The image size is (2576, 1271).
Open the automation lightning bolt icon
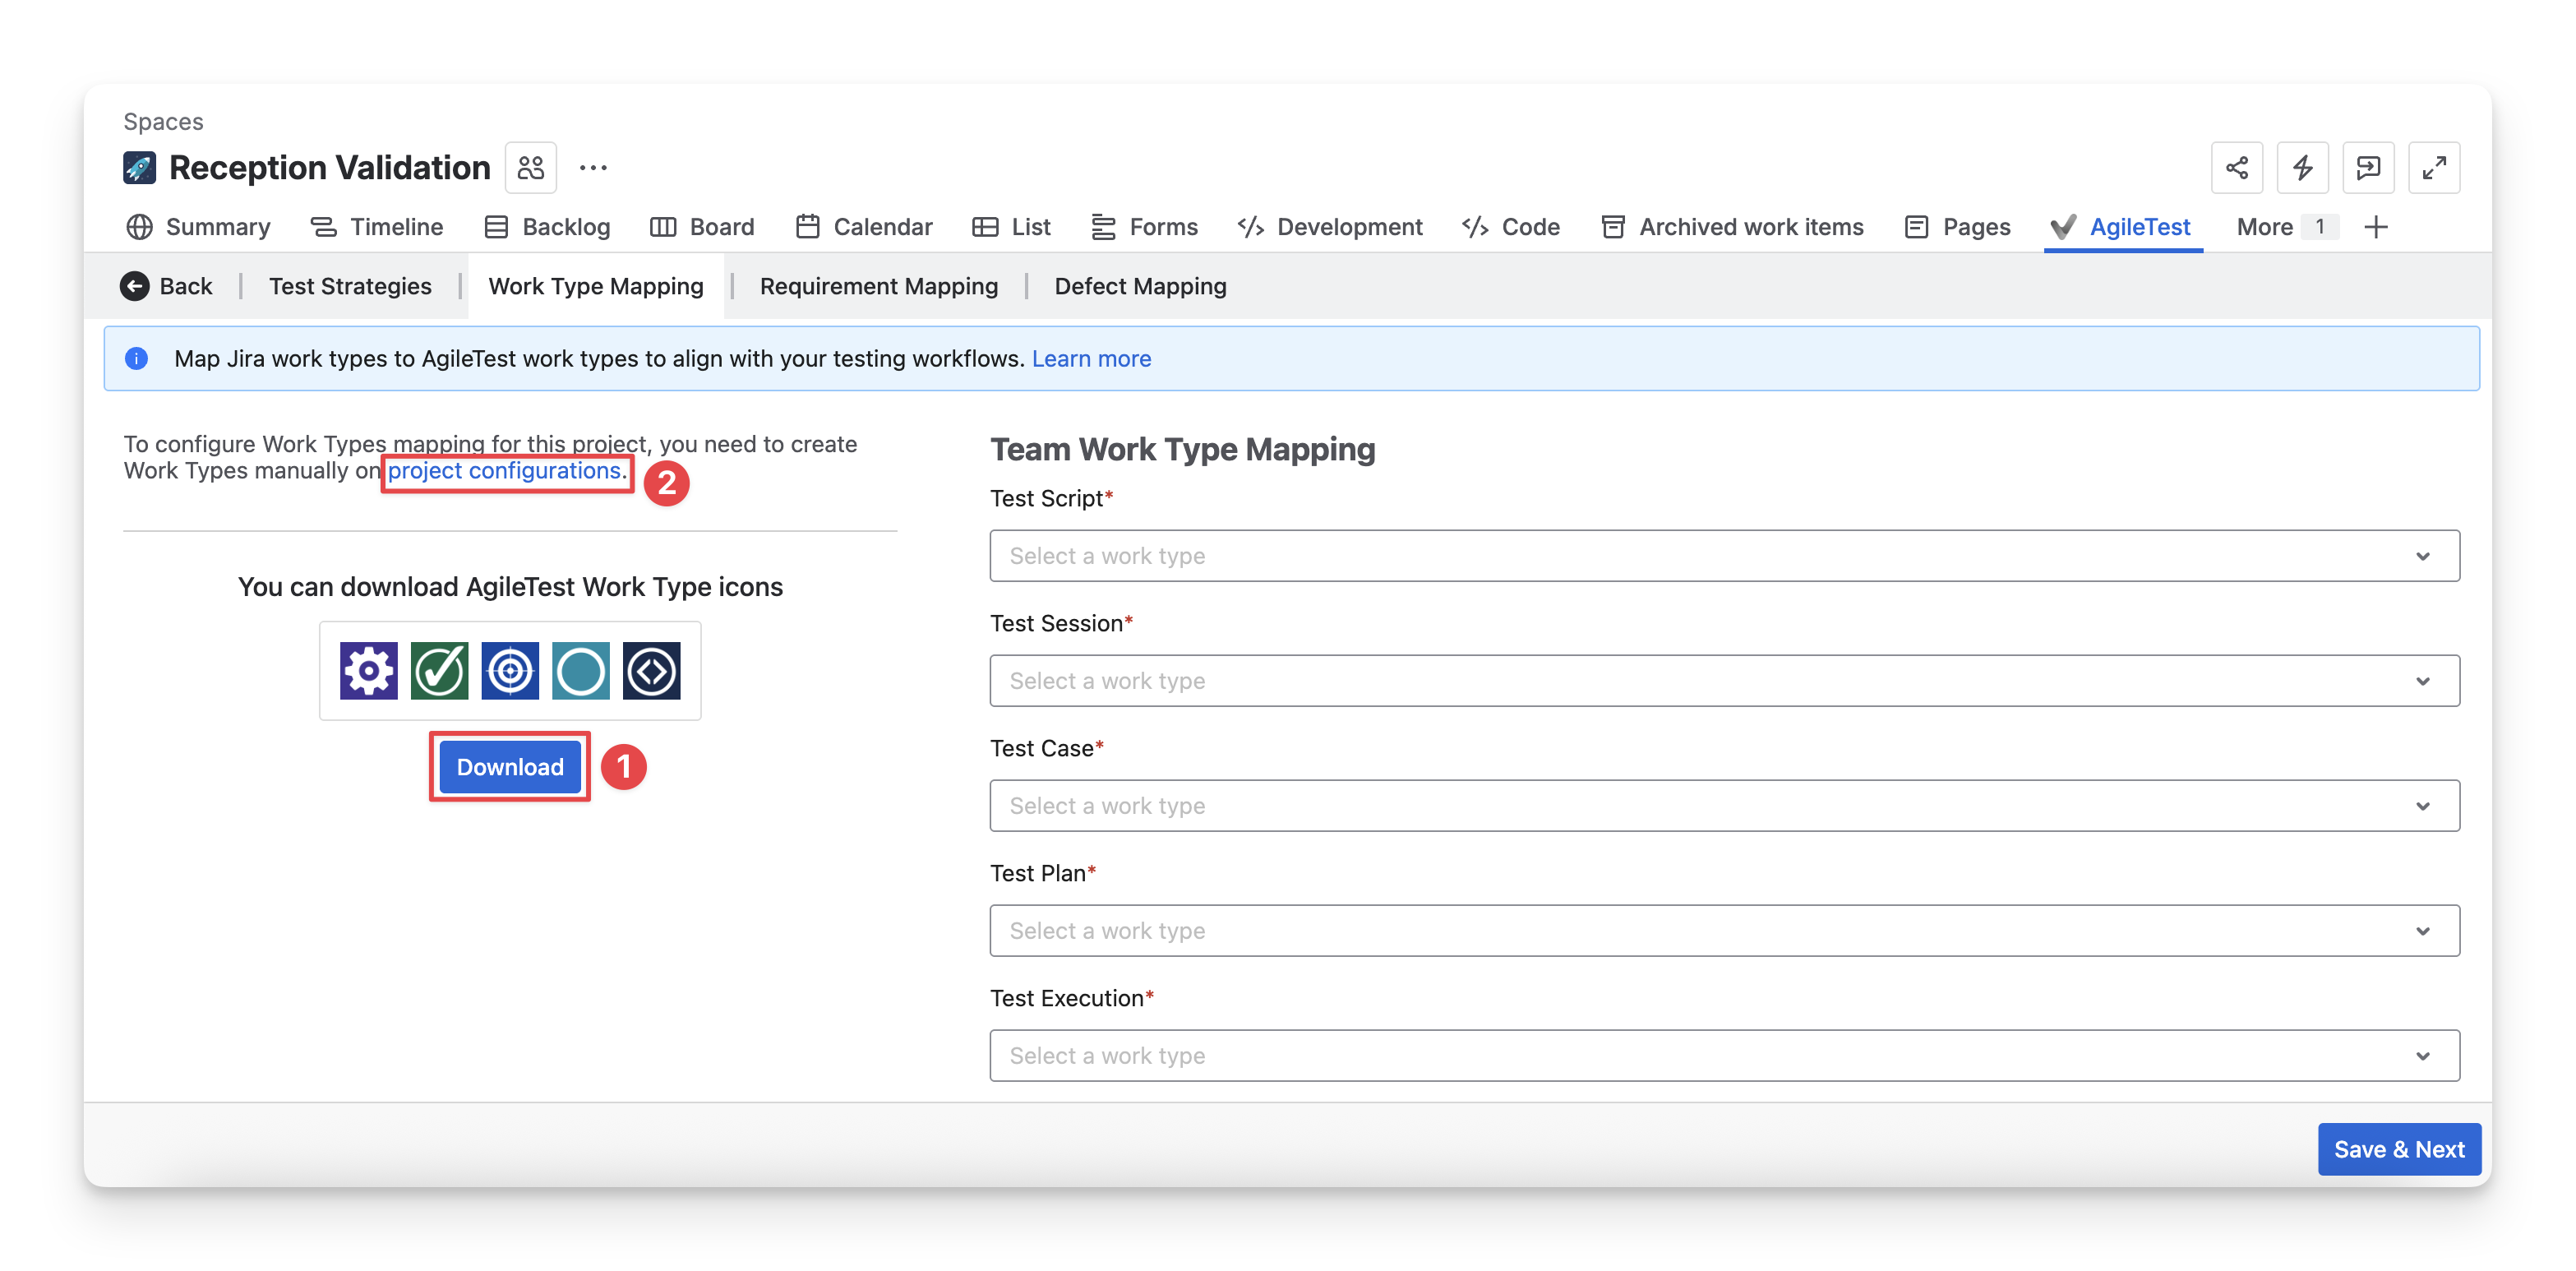click(2302, 168)
